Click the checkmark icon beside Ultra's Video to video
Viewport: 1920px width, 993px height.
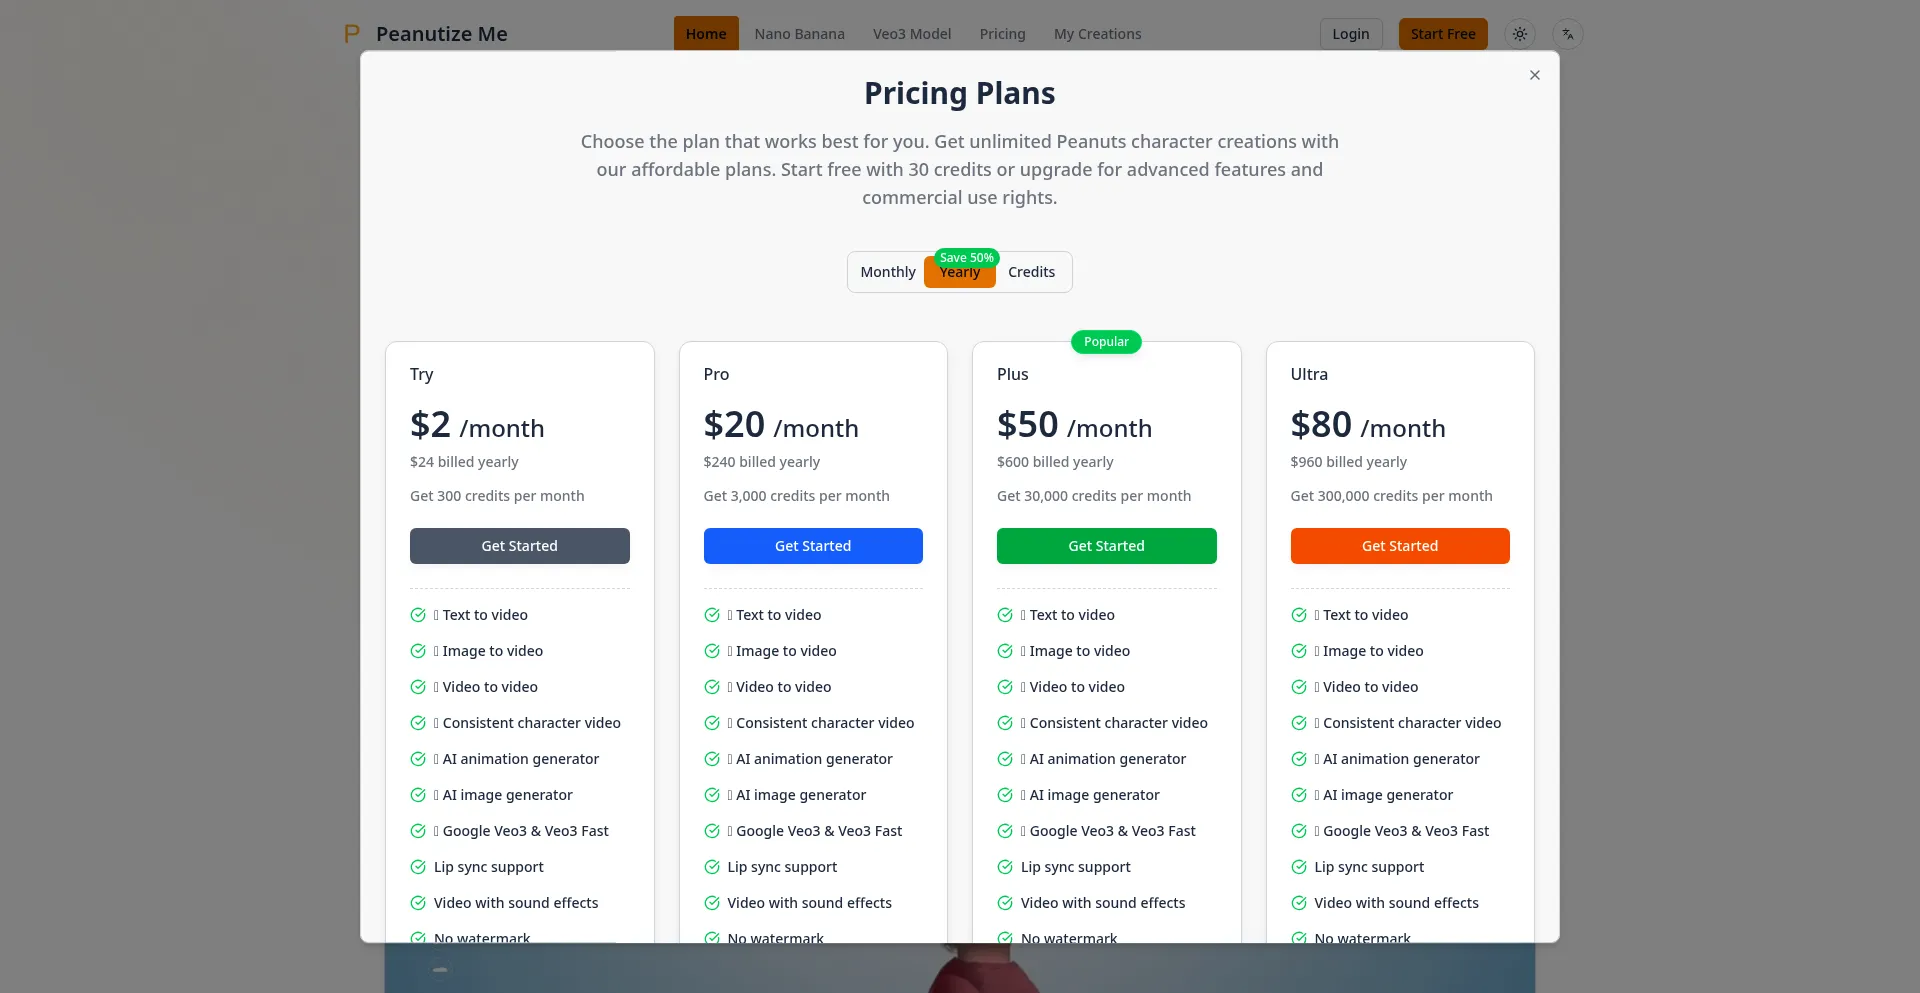click(1299, 687)
